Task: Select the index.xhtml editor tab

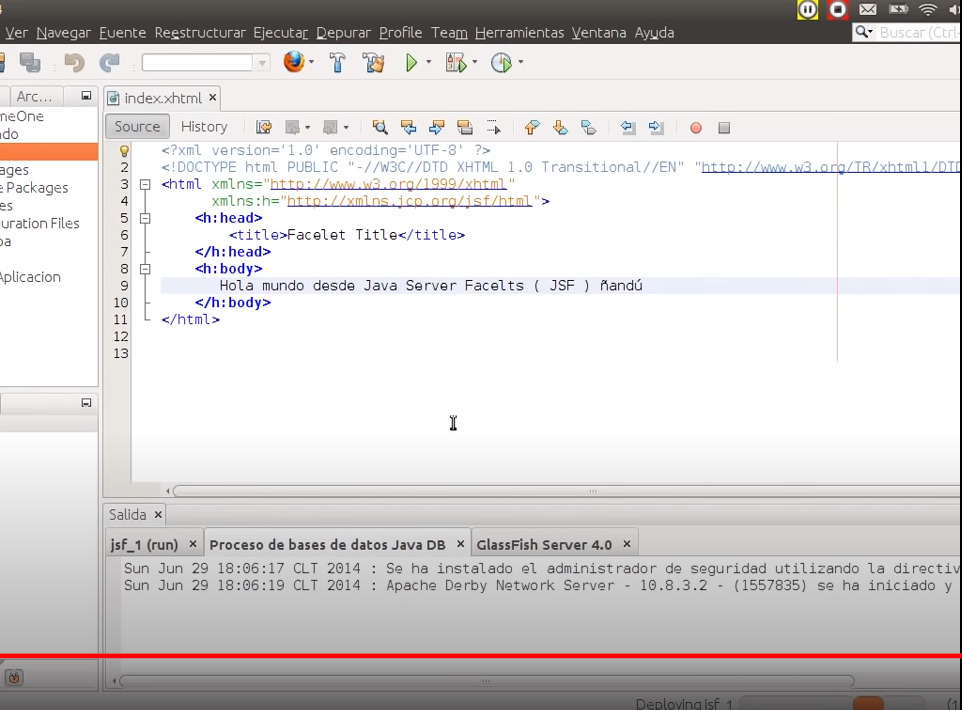Action: pos(162,98)
